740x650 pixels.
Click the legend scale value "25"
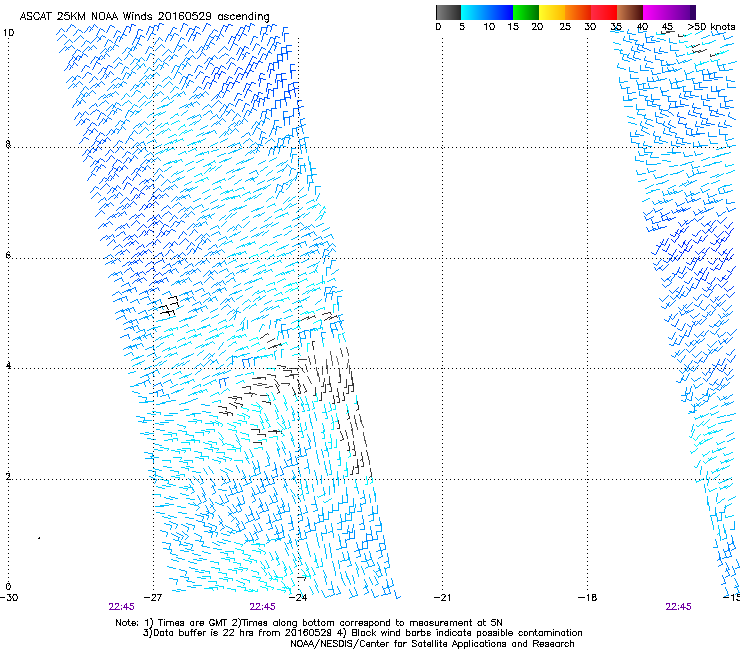pos(565,27)
